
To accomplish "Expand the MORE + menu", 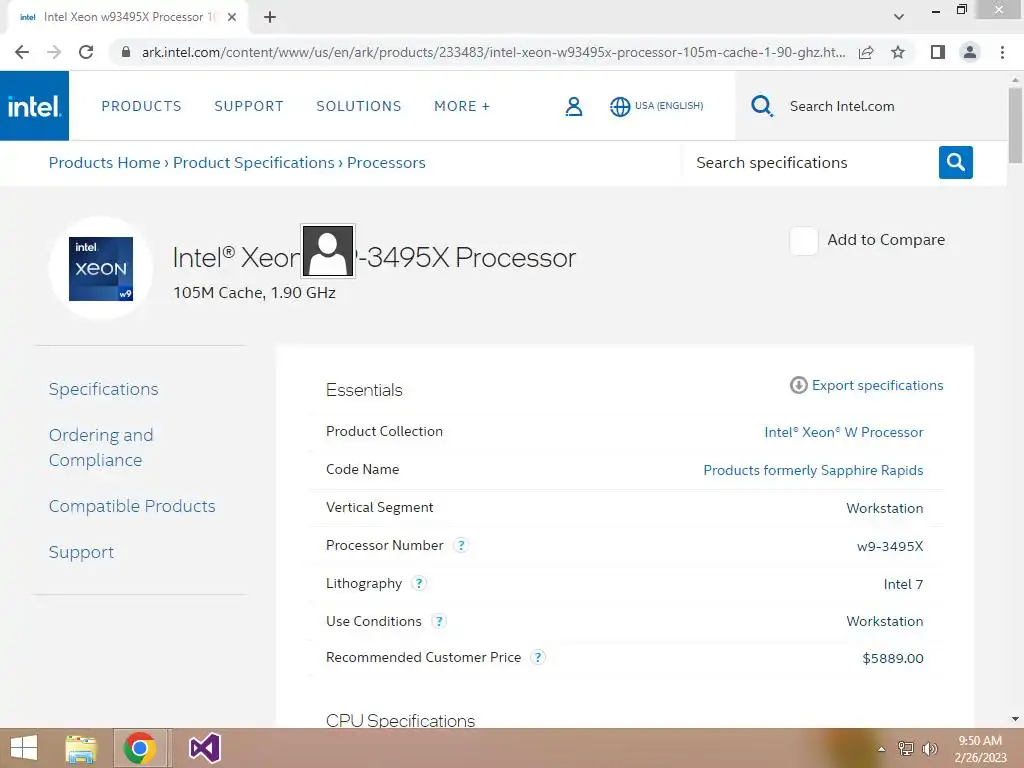I will [462, 106].
